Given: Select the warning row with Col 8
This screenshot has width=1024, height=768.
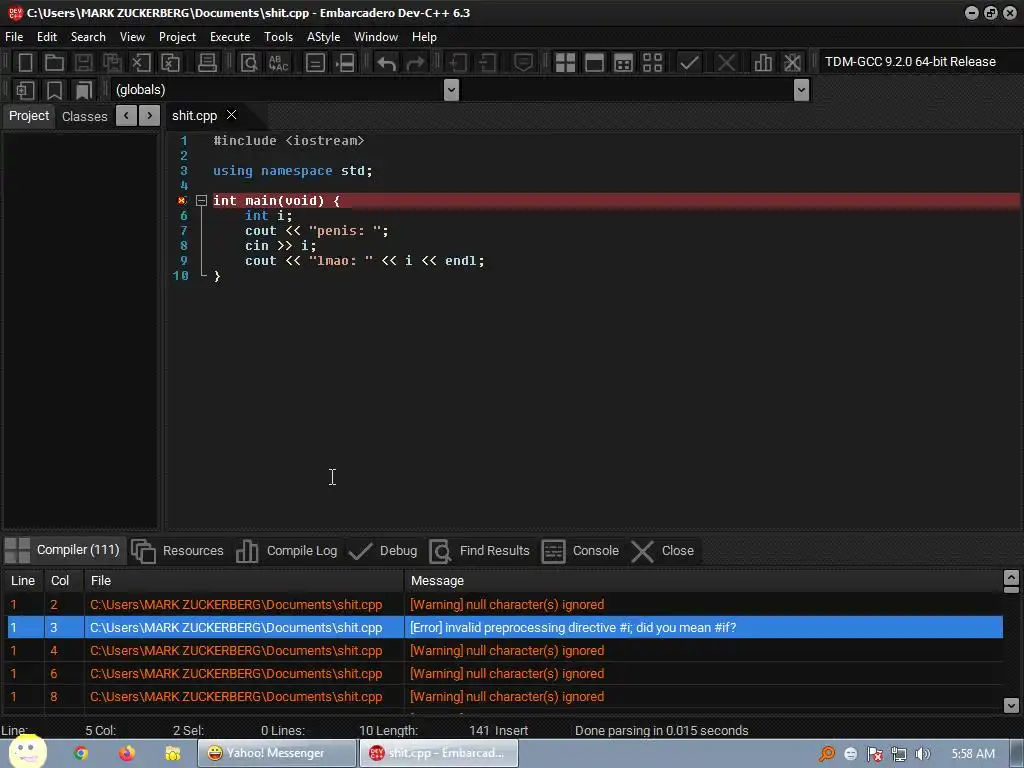Looking at the screenshot, I should 504,697.
